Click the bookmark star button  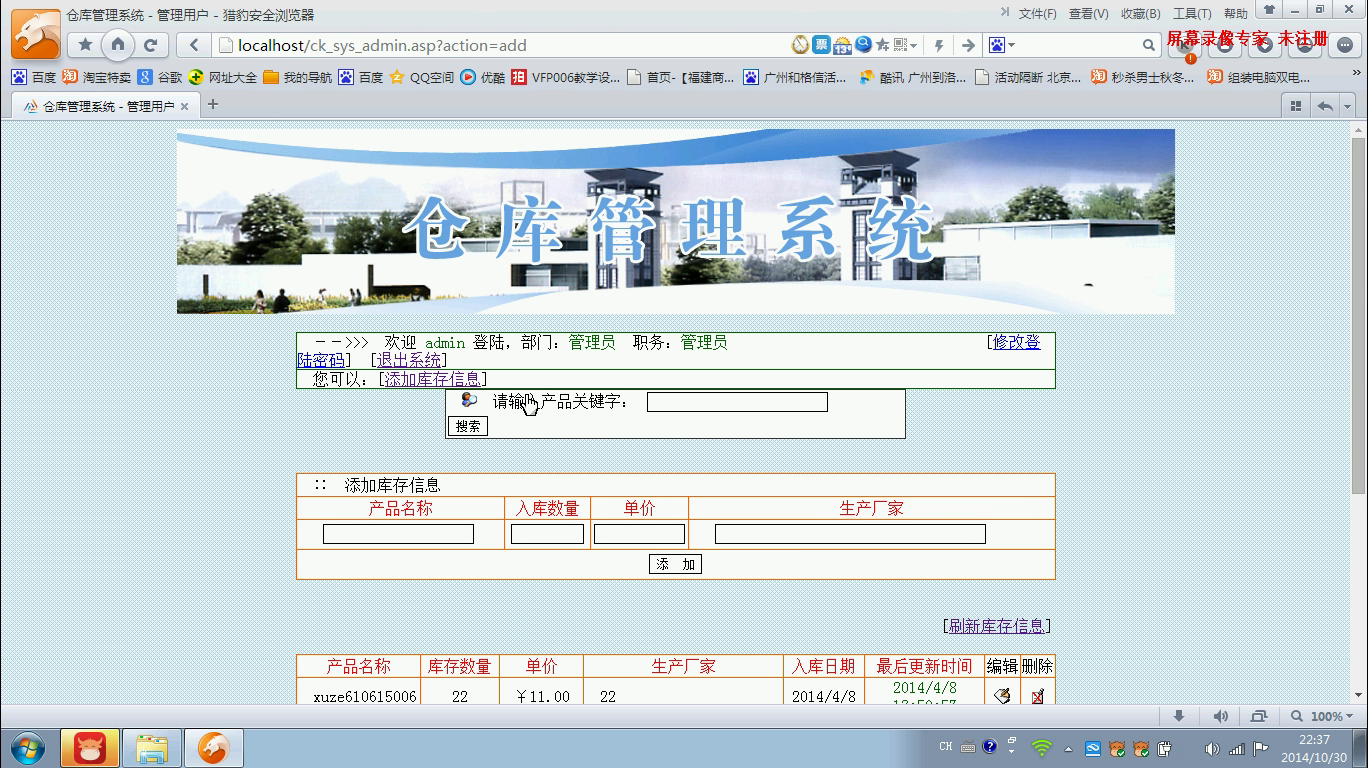pyautogui.click(x=86, y=45)
